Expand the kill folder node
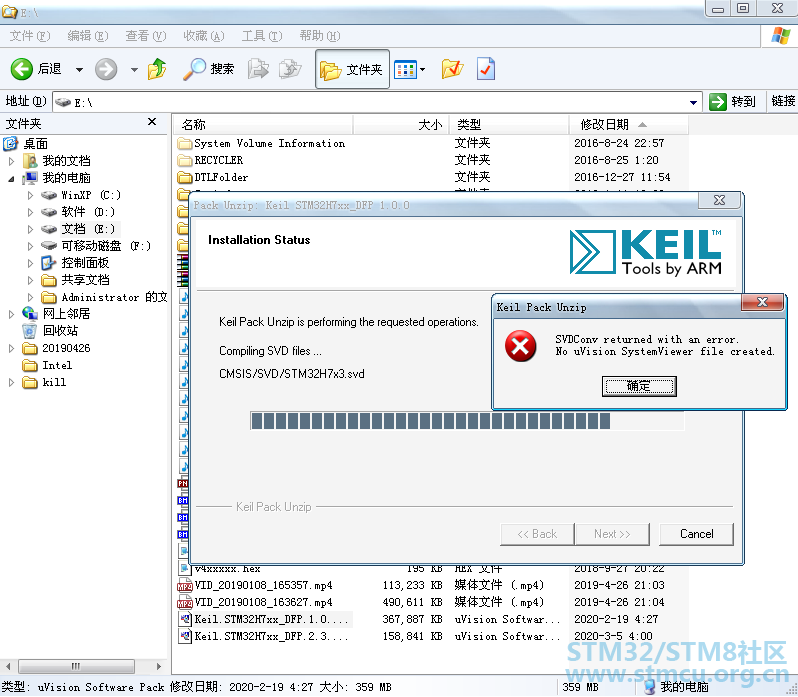 tap(11, 383)
